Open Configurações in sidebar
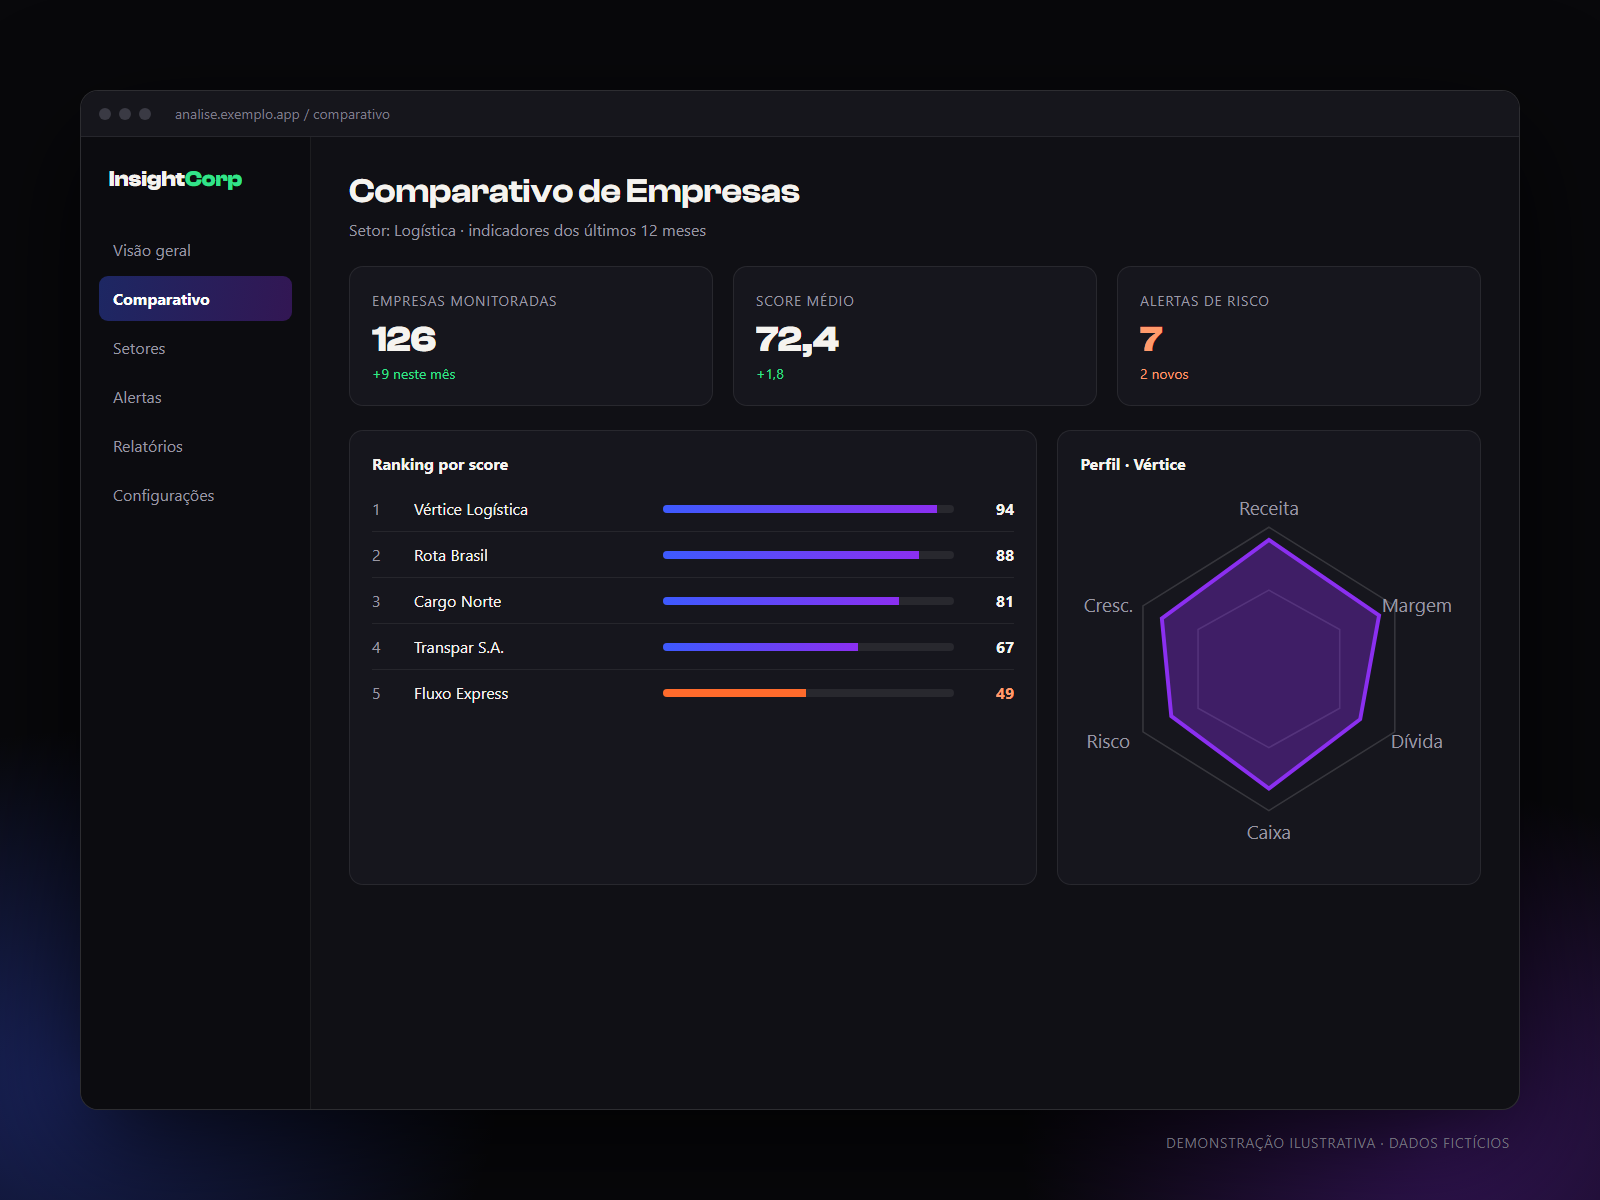 click(195, 495)
